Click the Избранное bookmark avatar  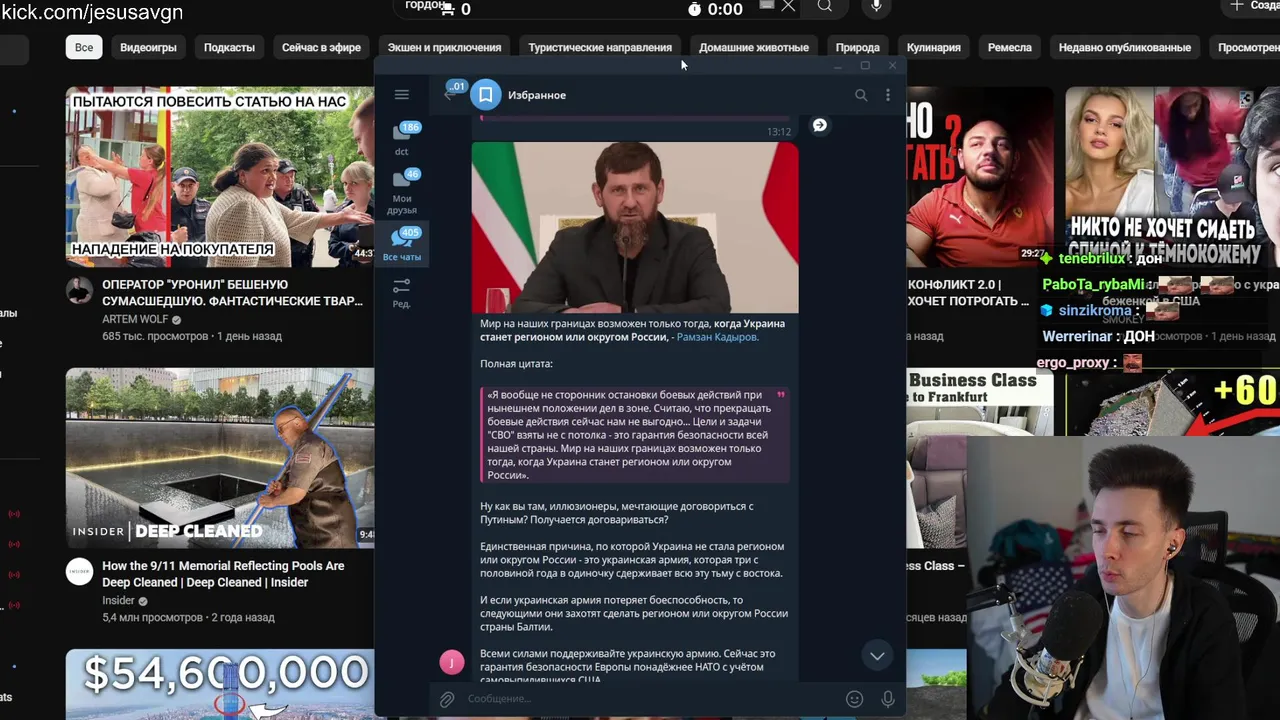[x=485, y=95]
